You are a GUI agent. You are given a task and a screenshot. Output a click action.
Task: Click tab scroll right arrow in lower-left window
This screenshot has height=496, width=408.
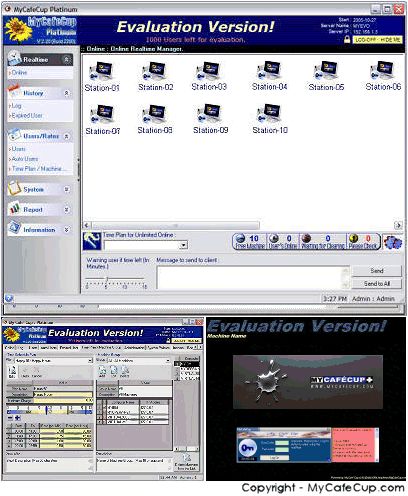click(200, 347)
